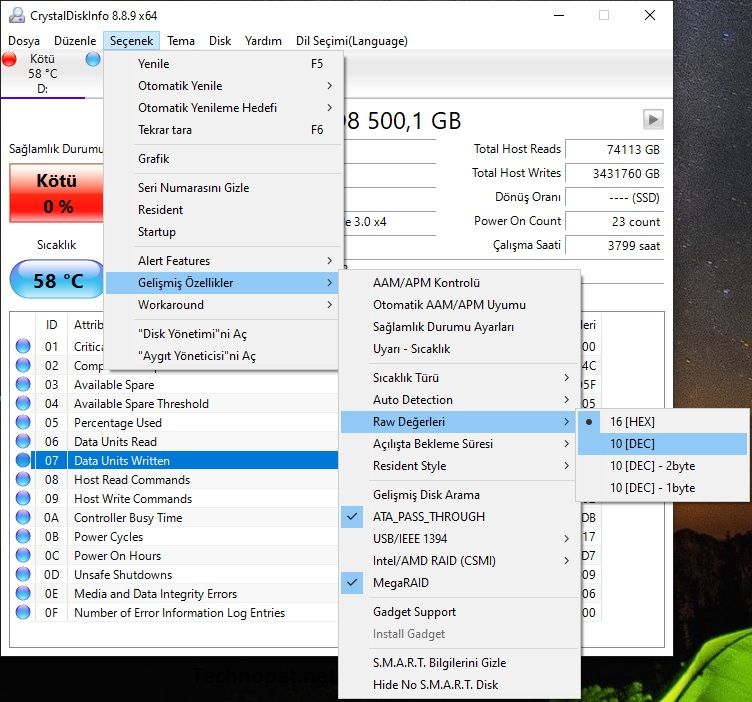Click the 58 °C temperature button
Screen dimensions: 752x702
point(57,279)
